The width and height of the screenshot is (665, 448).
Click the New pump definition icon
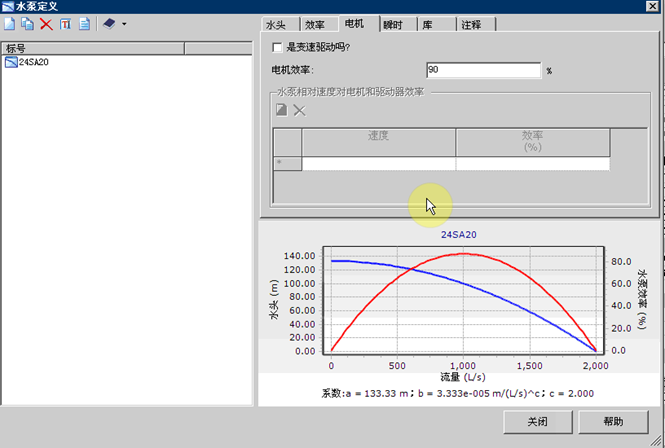point(10,24)
